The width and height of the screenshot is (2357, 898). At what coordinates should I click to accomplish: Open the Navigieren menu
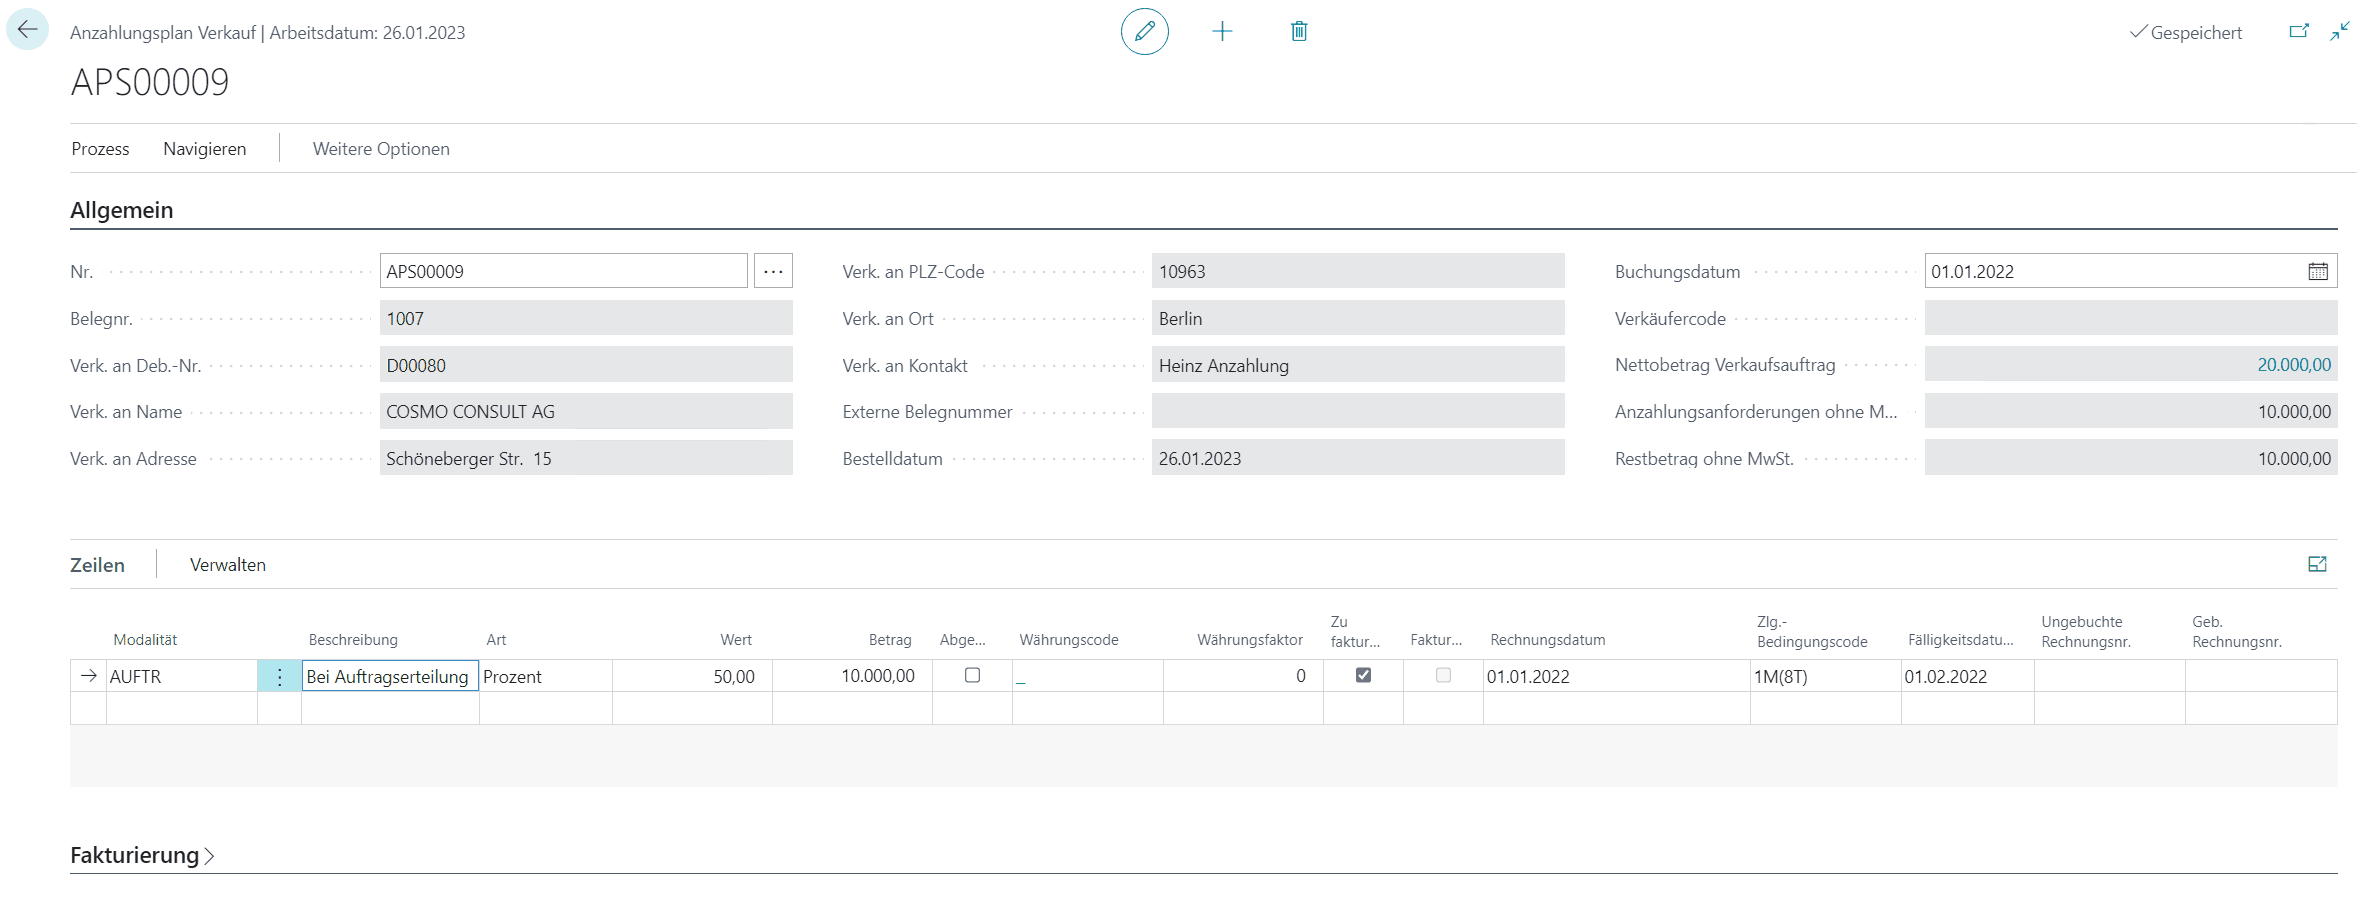[x=205, y=149]
